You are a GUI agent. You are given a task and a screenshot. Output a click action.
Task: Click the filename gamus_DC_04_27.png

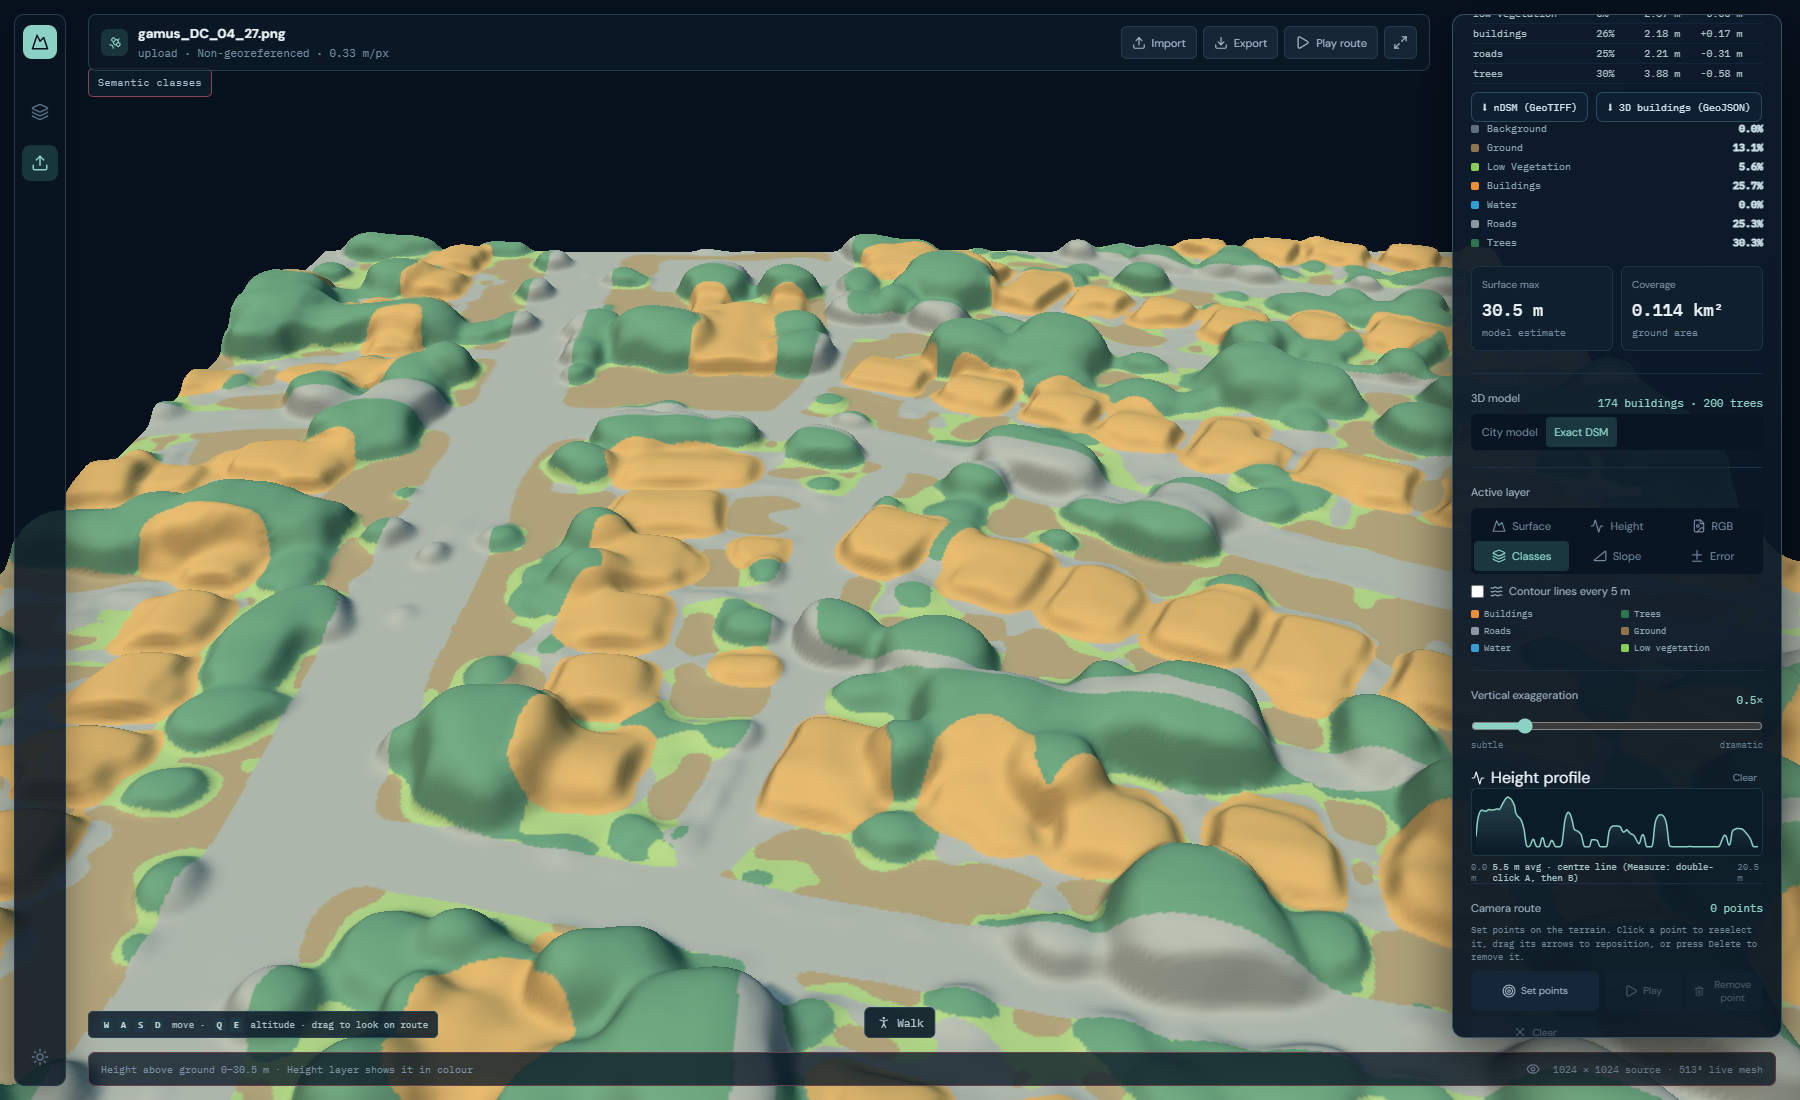(211, 34)
